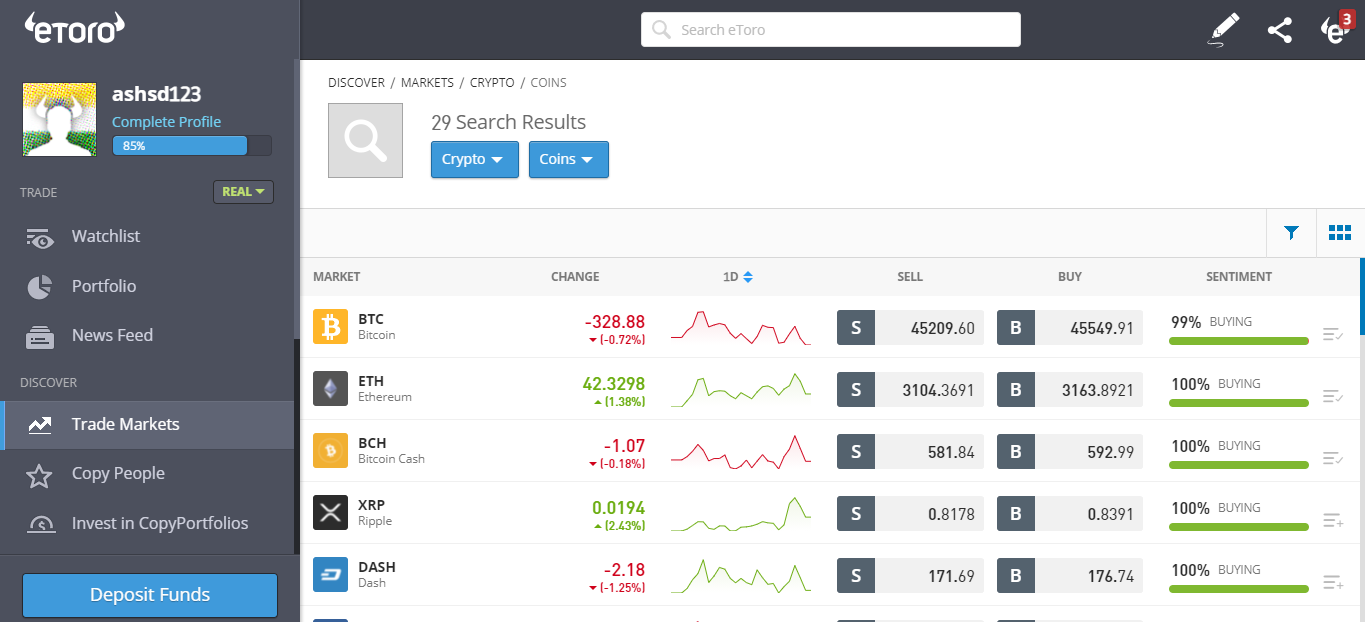Screen dimensions: 1365x622
Task: Add DASH to watchlist
Action: tap(1332, 582)
